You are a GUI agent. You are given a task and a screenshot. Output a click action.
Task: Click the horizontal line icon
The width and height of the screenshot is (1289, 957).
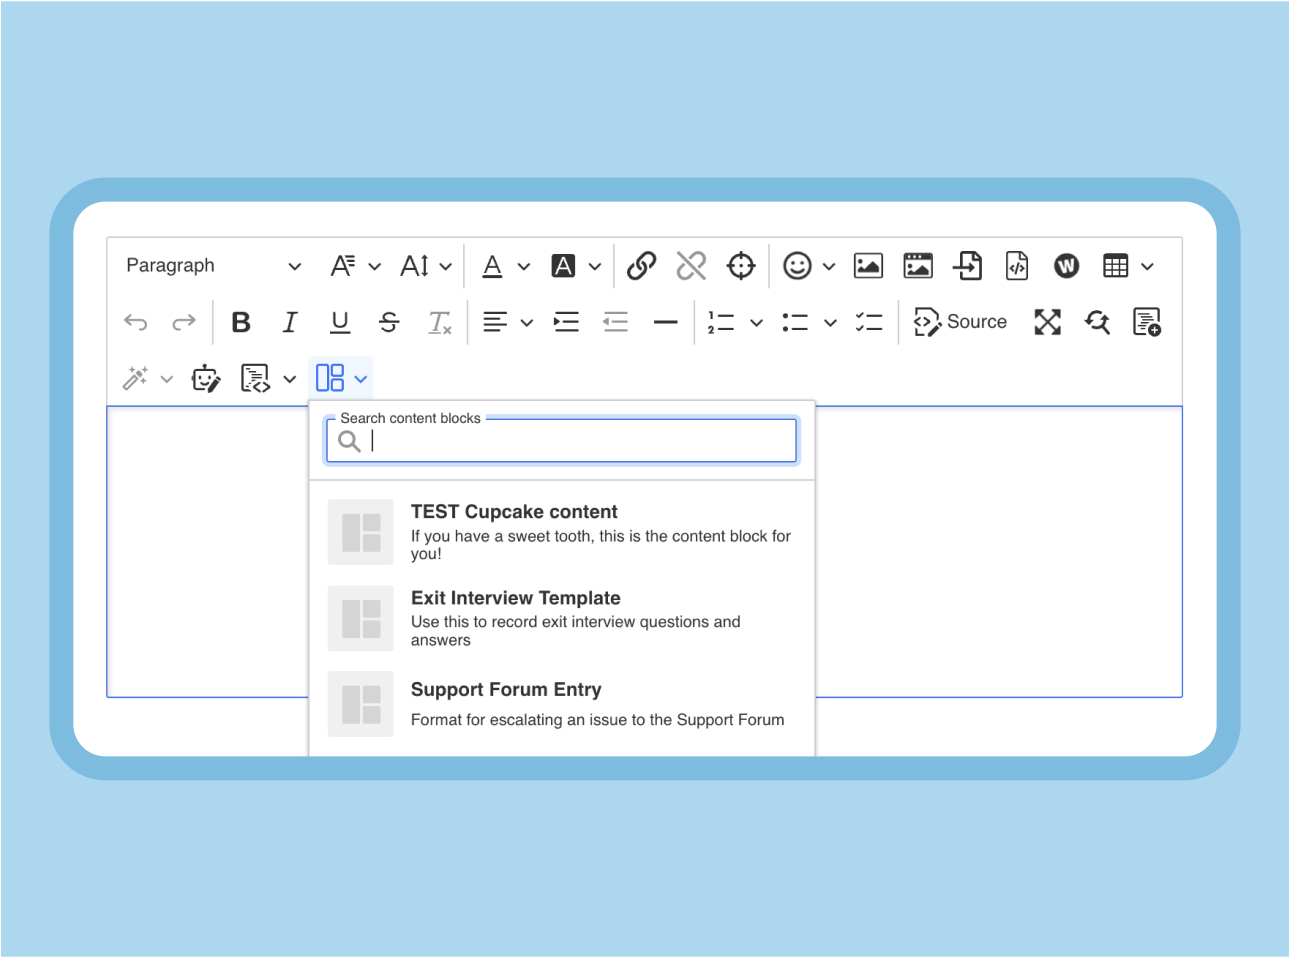tap(665, 322)
